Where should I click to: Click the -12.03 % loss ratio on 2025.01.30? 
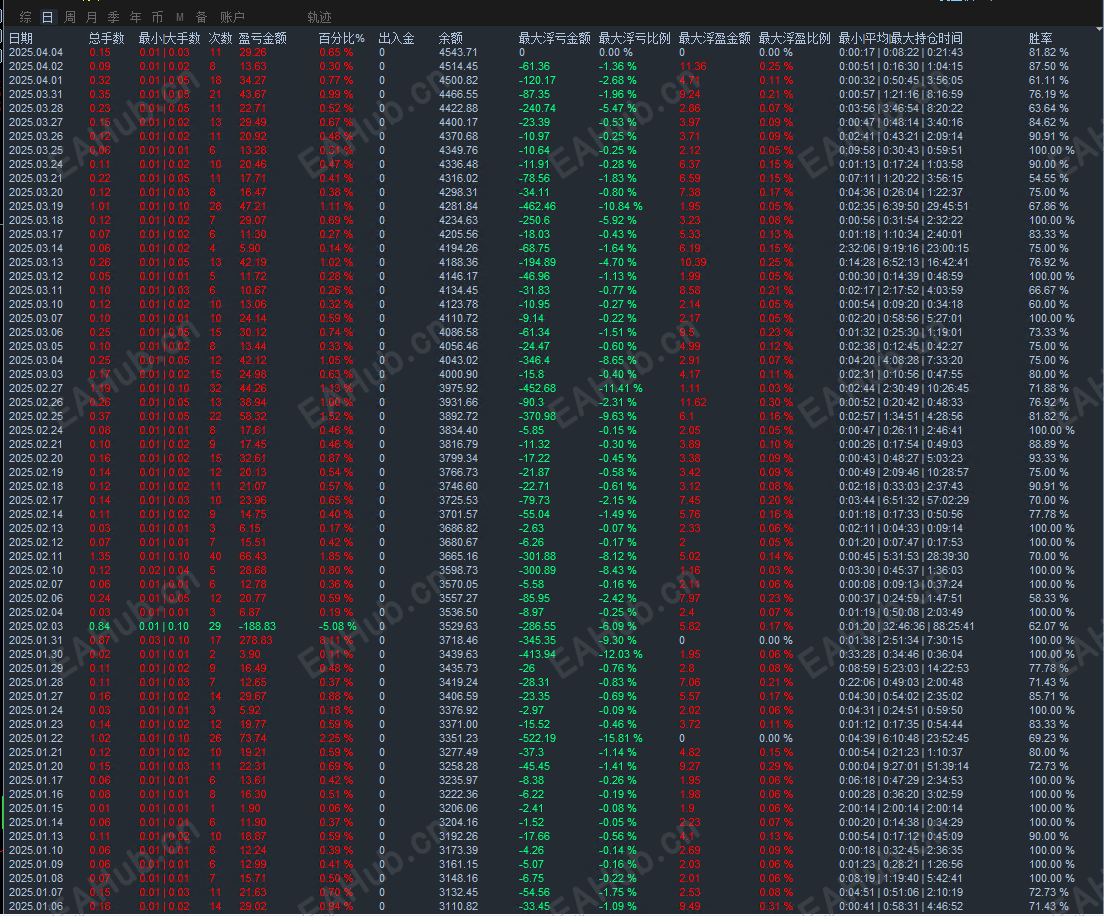pyautogui.click(x=620, y=654)
